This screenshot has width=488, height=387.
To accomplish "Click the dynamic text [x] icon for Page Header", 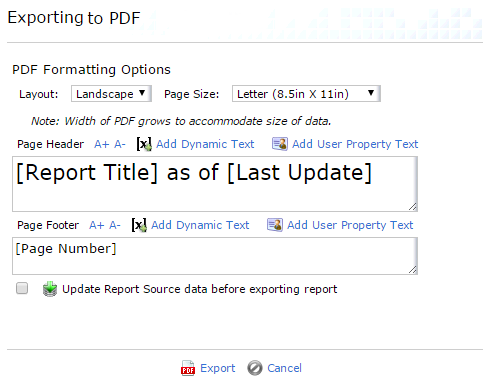I will (x=144, y=144).
